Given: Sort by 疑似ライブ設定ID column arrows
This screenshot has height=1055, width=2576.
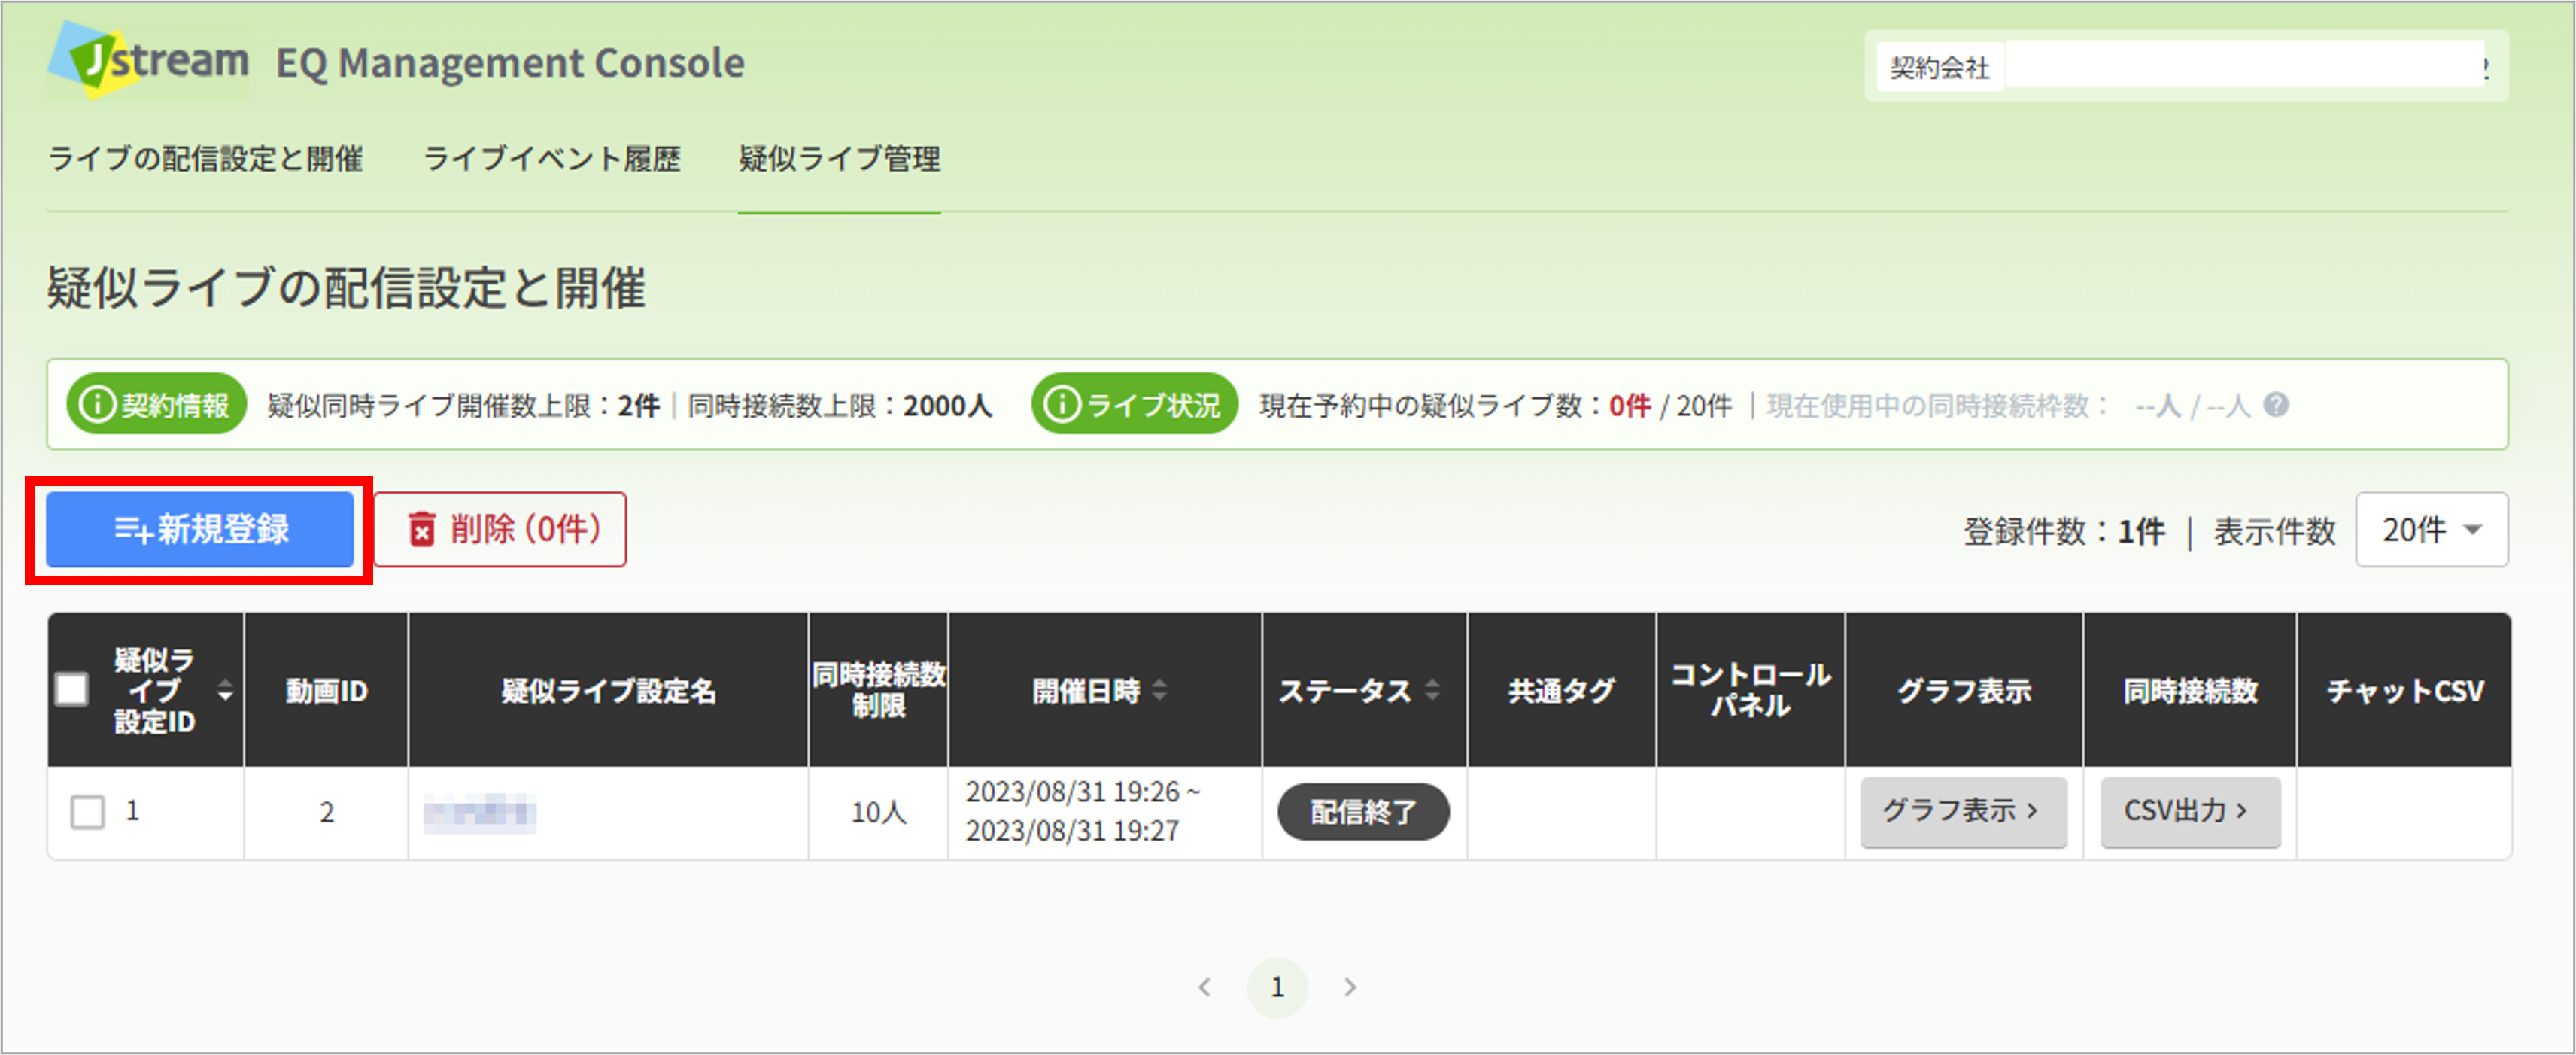Looking at the screenshot, I should pos(225,690).
